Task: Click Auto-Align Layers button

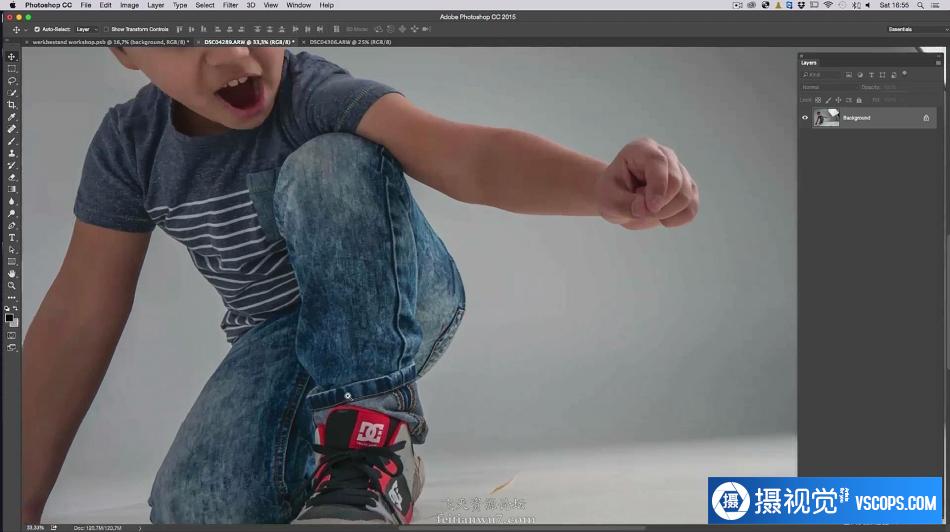Action: coord(336,29)
